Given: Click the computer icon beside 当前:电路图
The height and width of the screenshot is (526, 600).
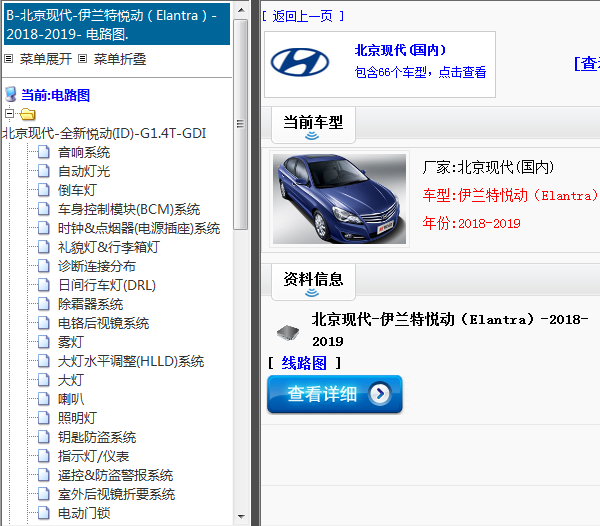Looking at the screenshot, I should click(11, 94).
